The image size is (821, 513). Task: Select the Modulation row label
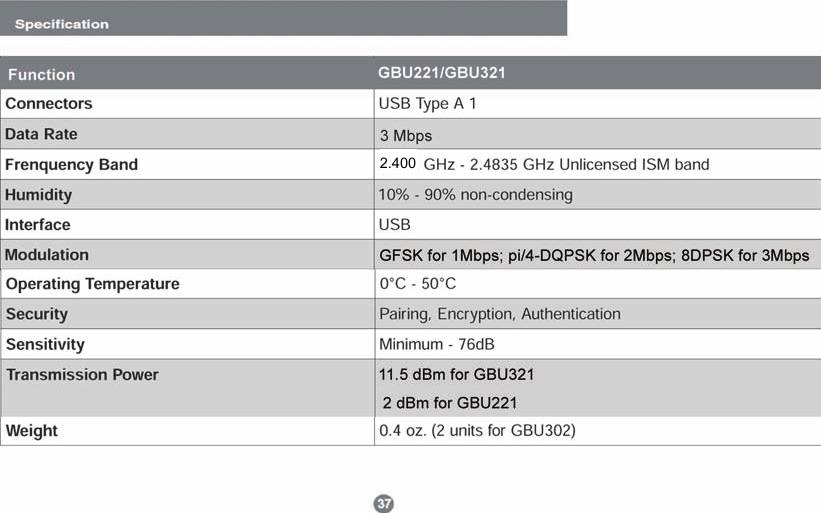pyautogui.click(x=47, y=255)
